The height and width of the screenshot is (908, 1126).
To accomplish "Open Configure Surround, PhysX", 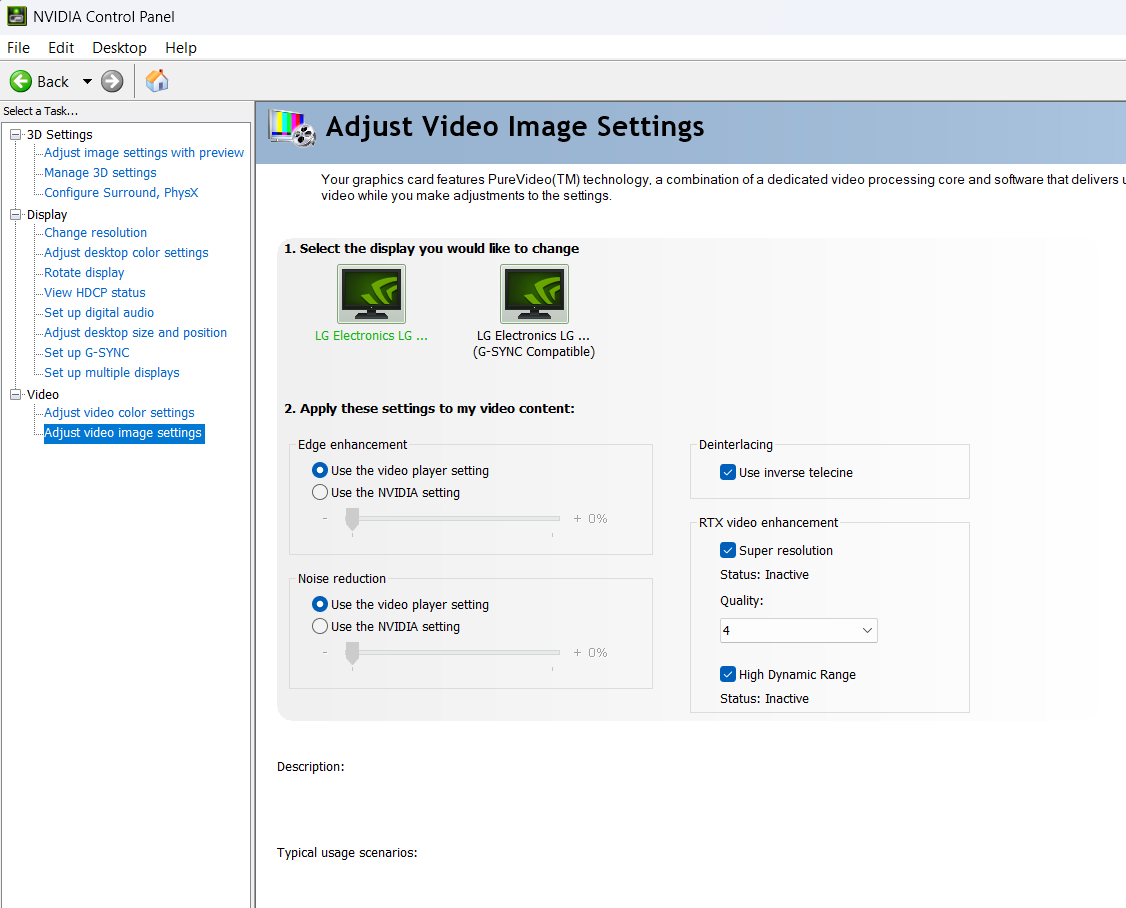I will coord(121,193).
